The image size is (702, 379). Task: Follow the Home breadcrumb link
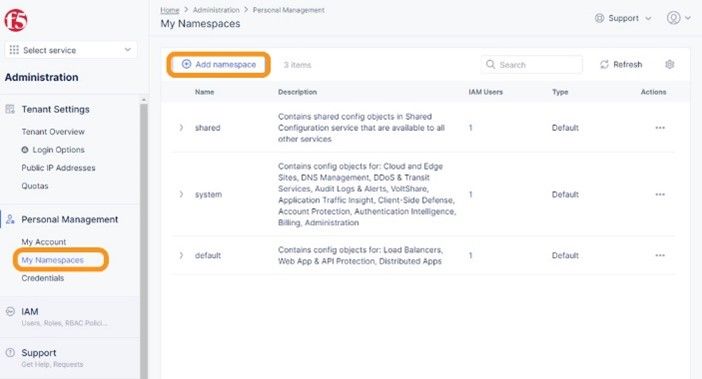click(x=170, y=10)
